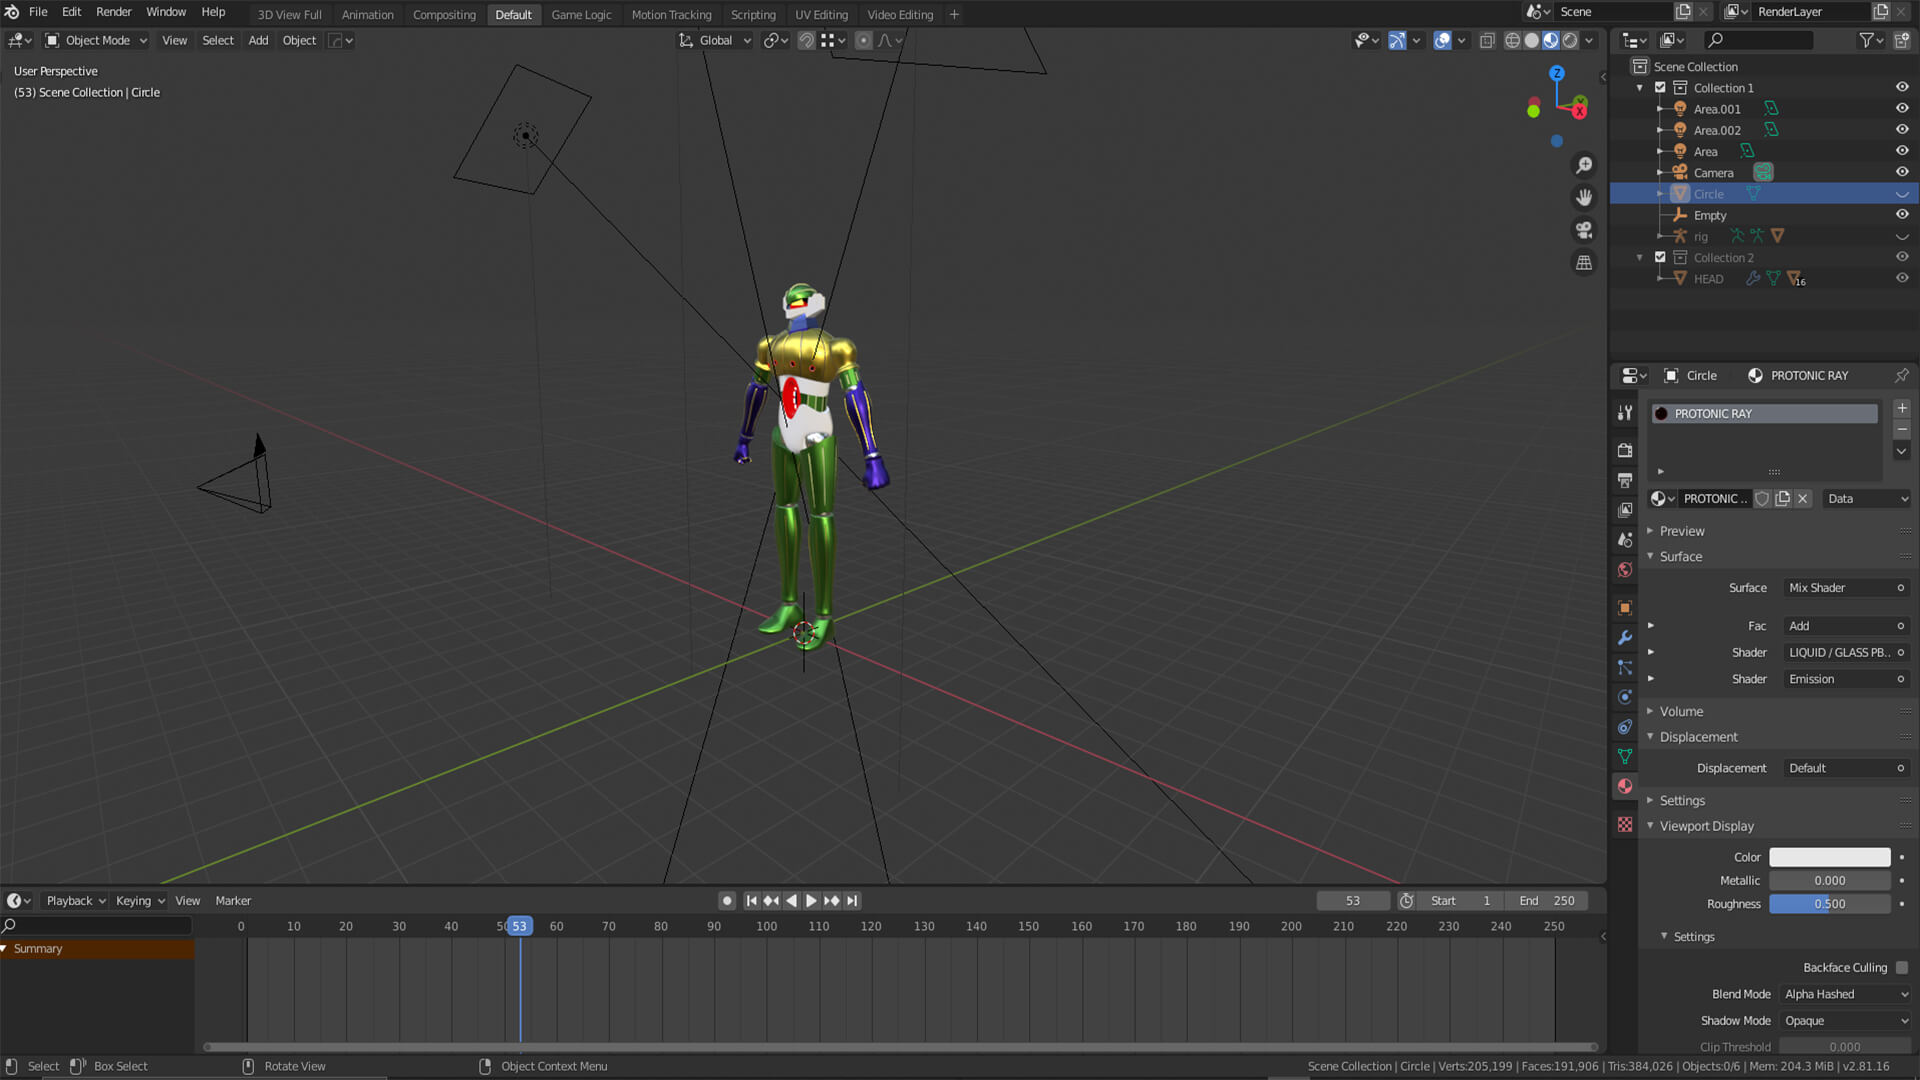Viewport: 1920px width, 1080px height.
Task: Open Blend Mode Alpha Hashed dropdown
Action: coord(1846,994)
